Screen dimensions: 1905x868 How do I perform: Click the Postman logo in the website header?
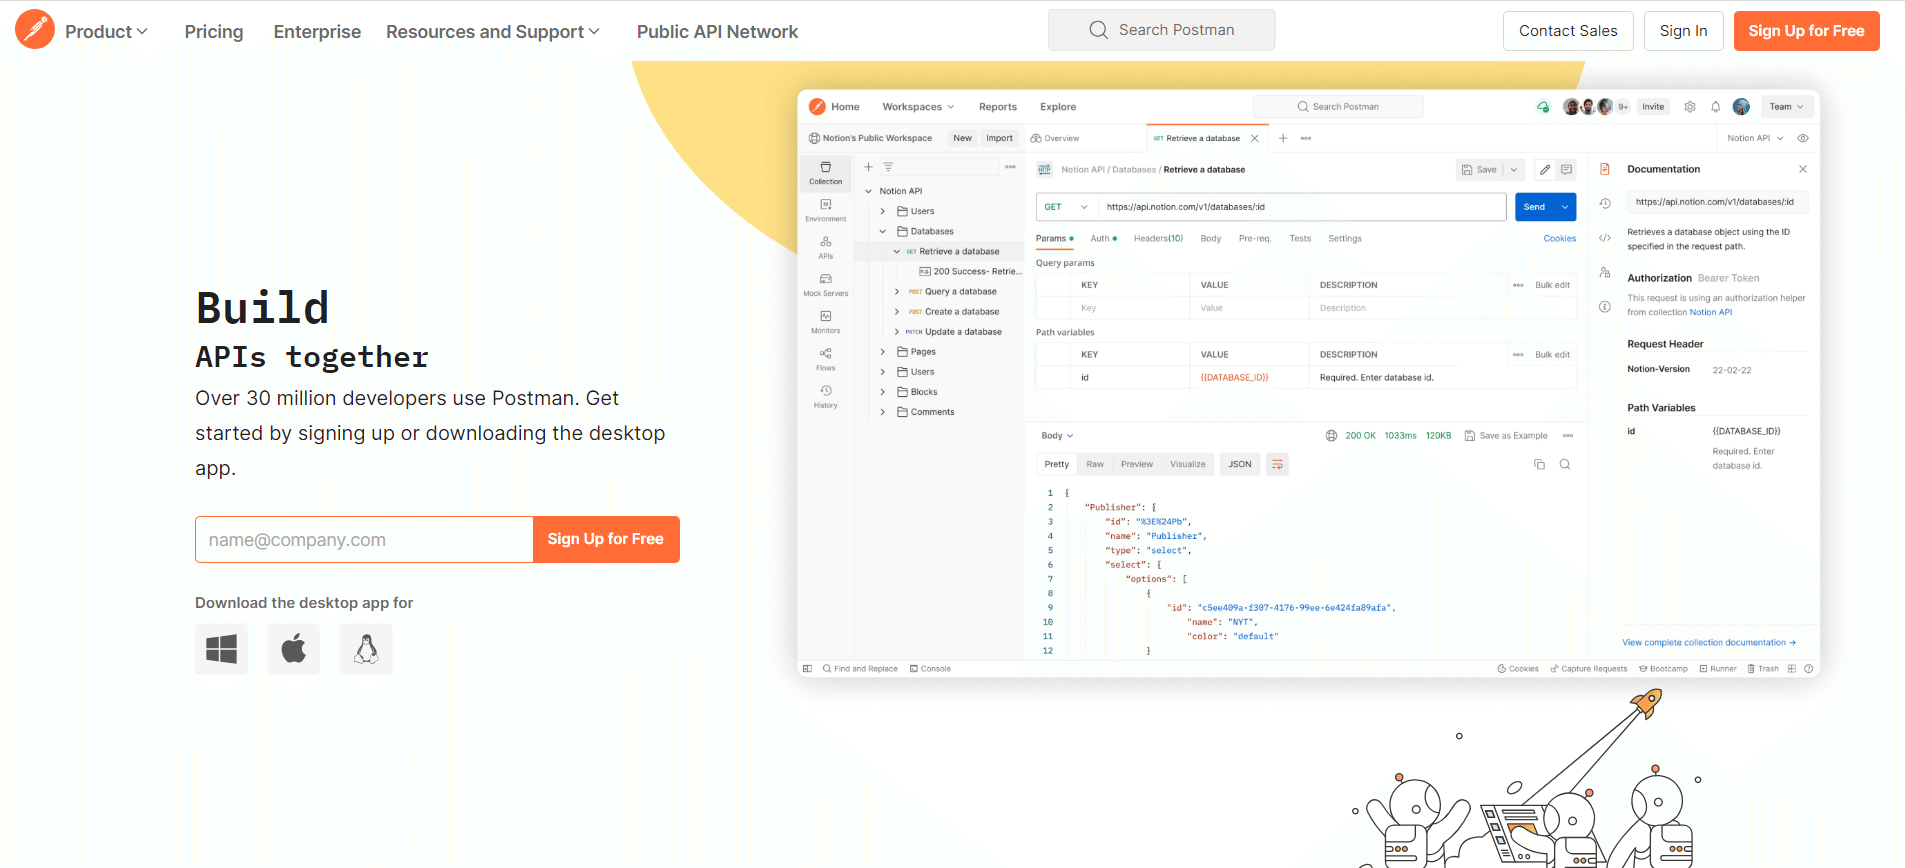35,30
